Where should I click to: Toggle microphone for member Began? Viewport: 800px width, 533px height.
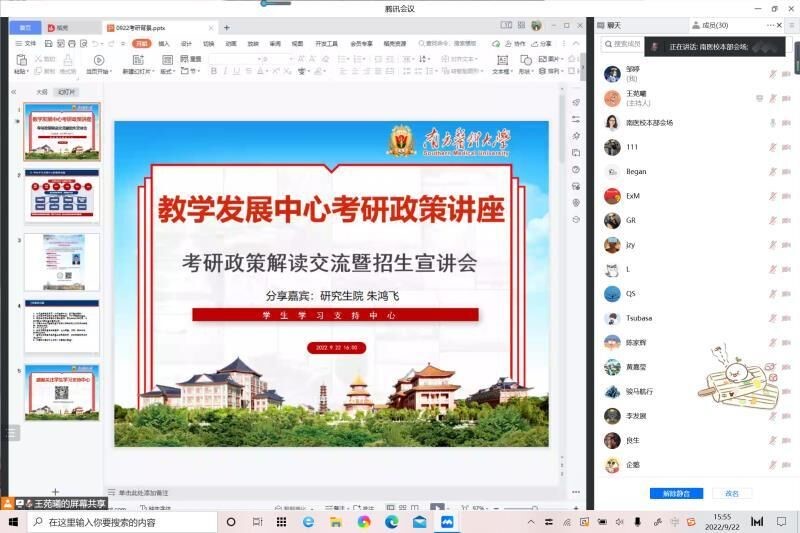pos(772,171)
